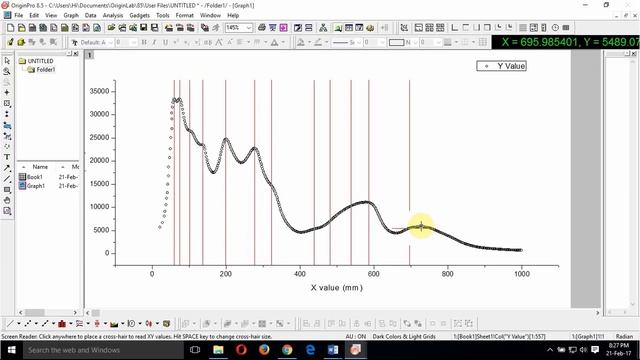
Task: Select the Pan hand tool
Action: coord(7,200)
